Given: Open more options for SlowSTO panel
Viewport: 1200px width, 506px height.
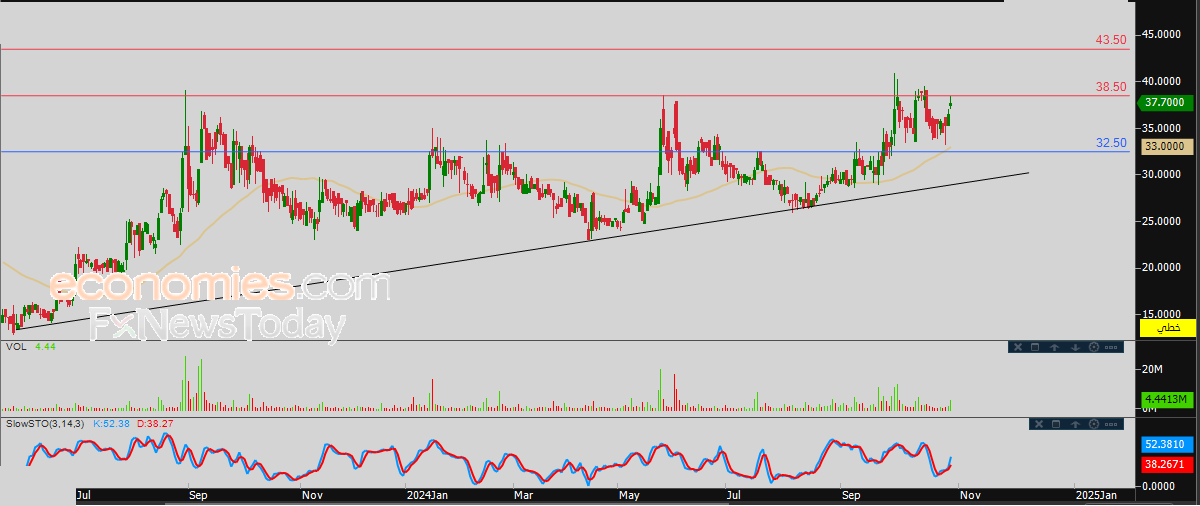Looking at the screenshot, I should (1111, 424).
